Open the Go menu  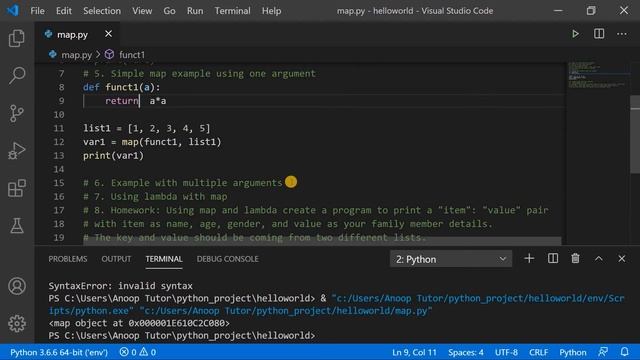click(169, 11)
